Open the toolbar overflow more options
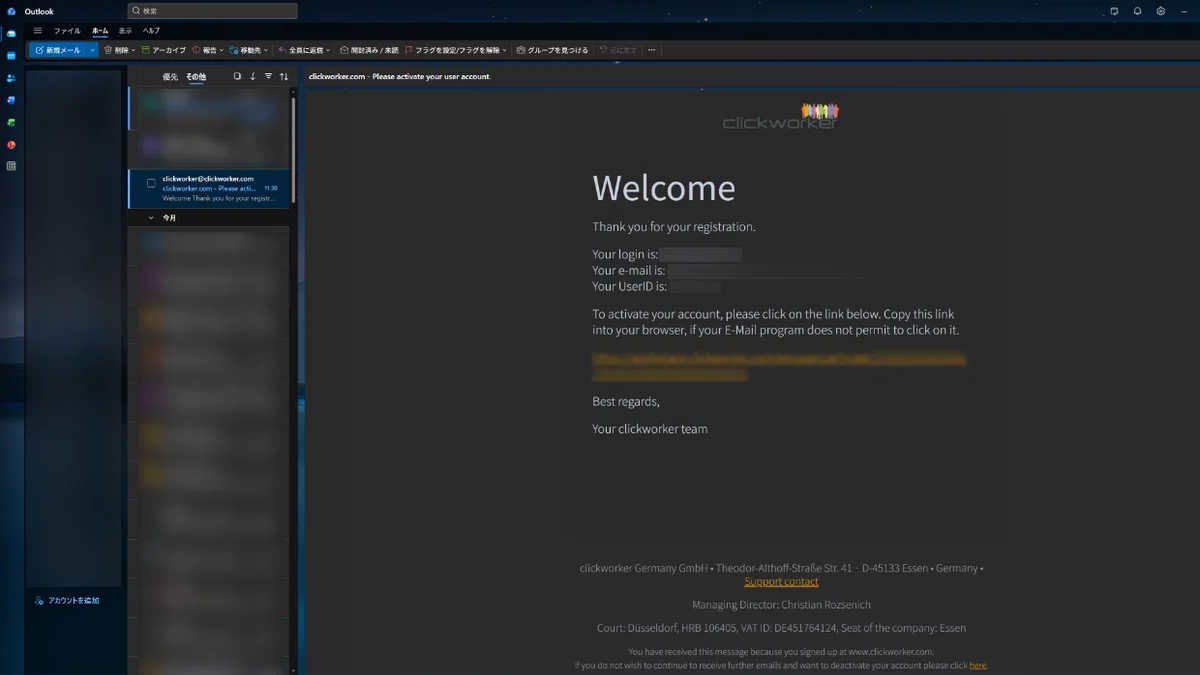This screenshot has height=675, width=1200. (x=652, y=50)
